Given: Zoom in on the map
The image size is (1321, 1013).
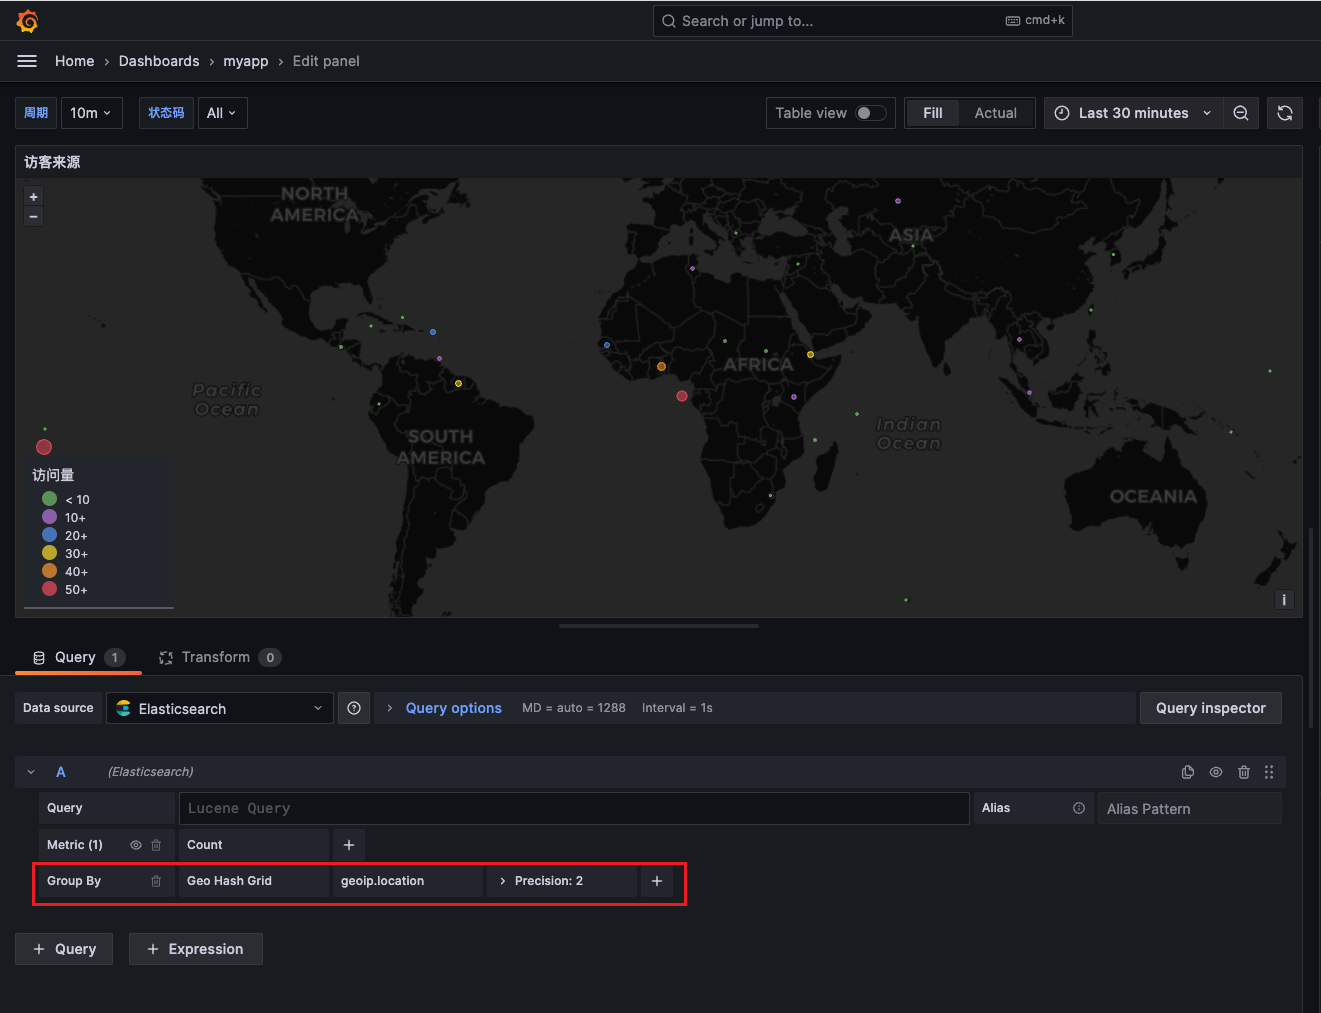Looking at the screenshot, I should (x=33, y=197).
